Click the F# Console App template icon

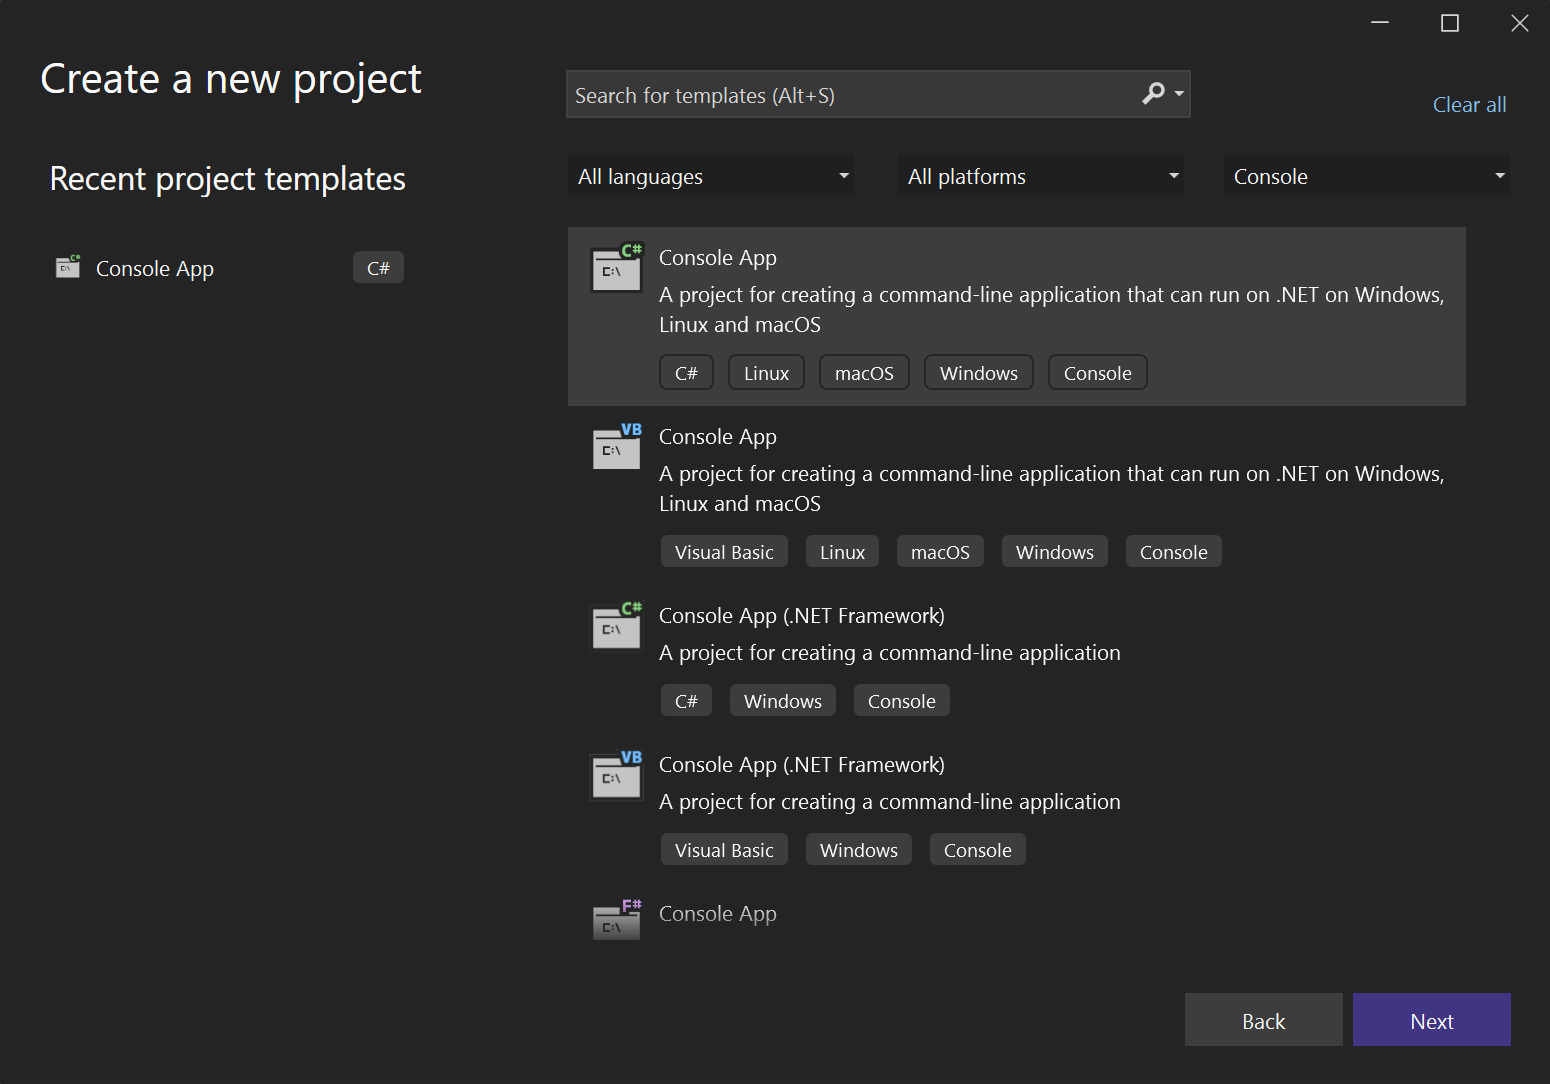616,919
